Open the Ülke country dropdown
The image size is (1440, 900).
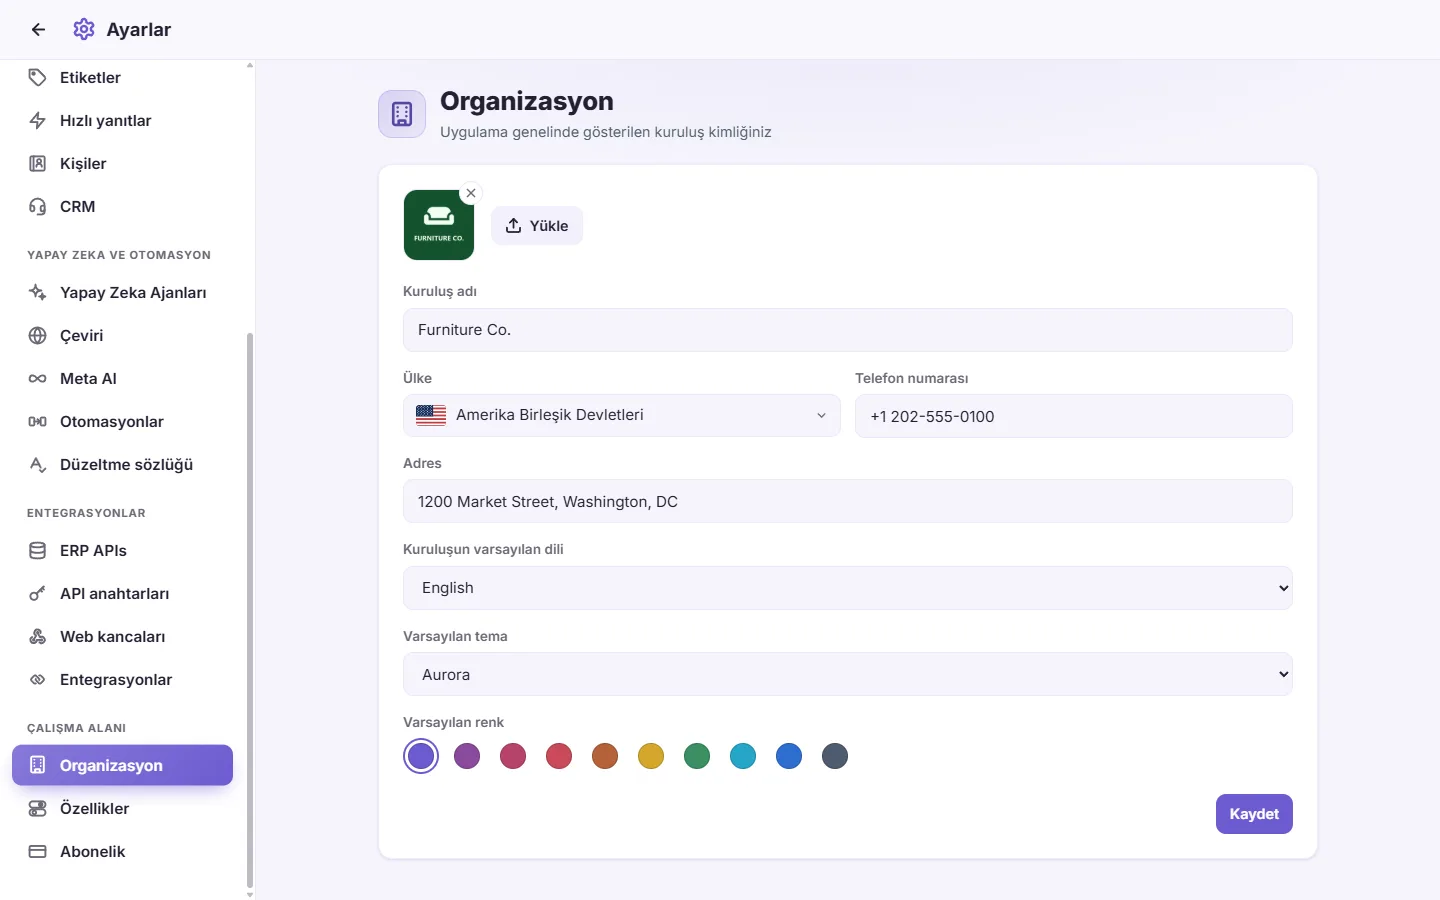coord(622,416)
